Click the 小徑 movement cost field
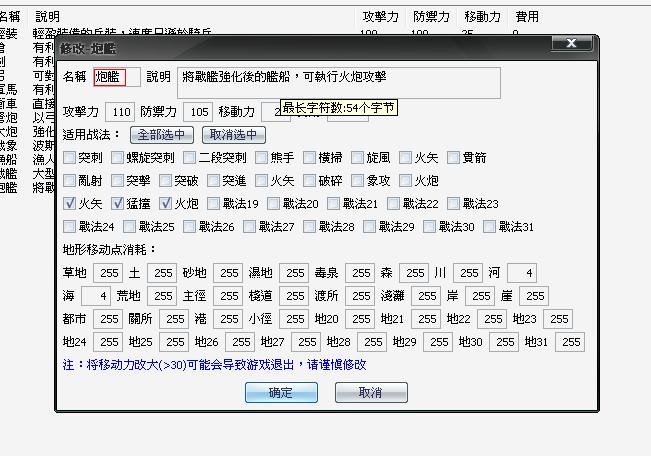The height and width of the screenshot is (456, 651). (294, 319)
